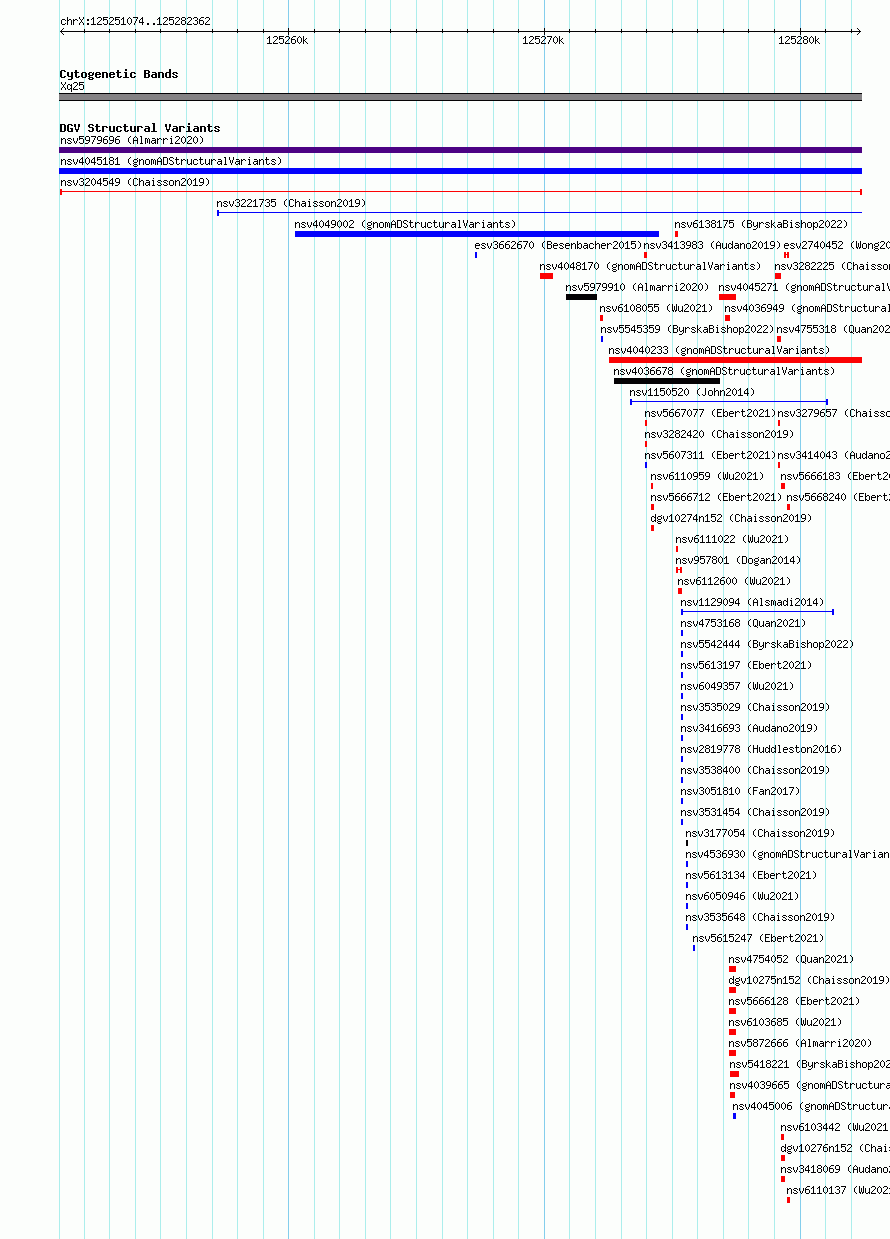Viewport: 890px width, 1239px height.
Task: Open the nsv3538400 (Chaisson2019) variant
Action: point(756,770)
